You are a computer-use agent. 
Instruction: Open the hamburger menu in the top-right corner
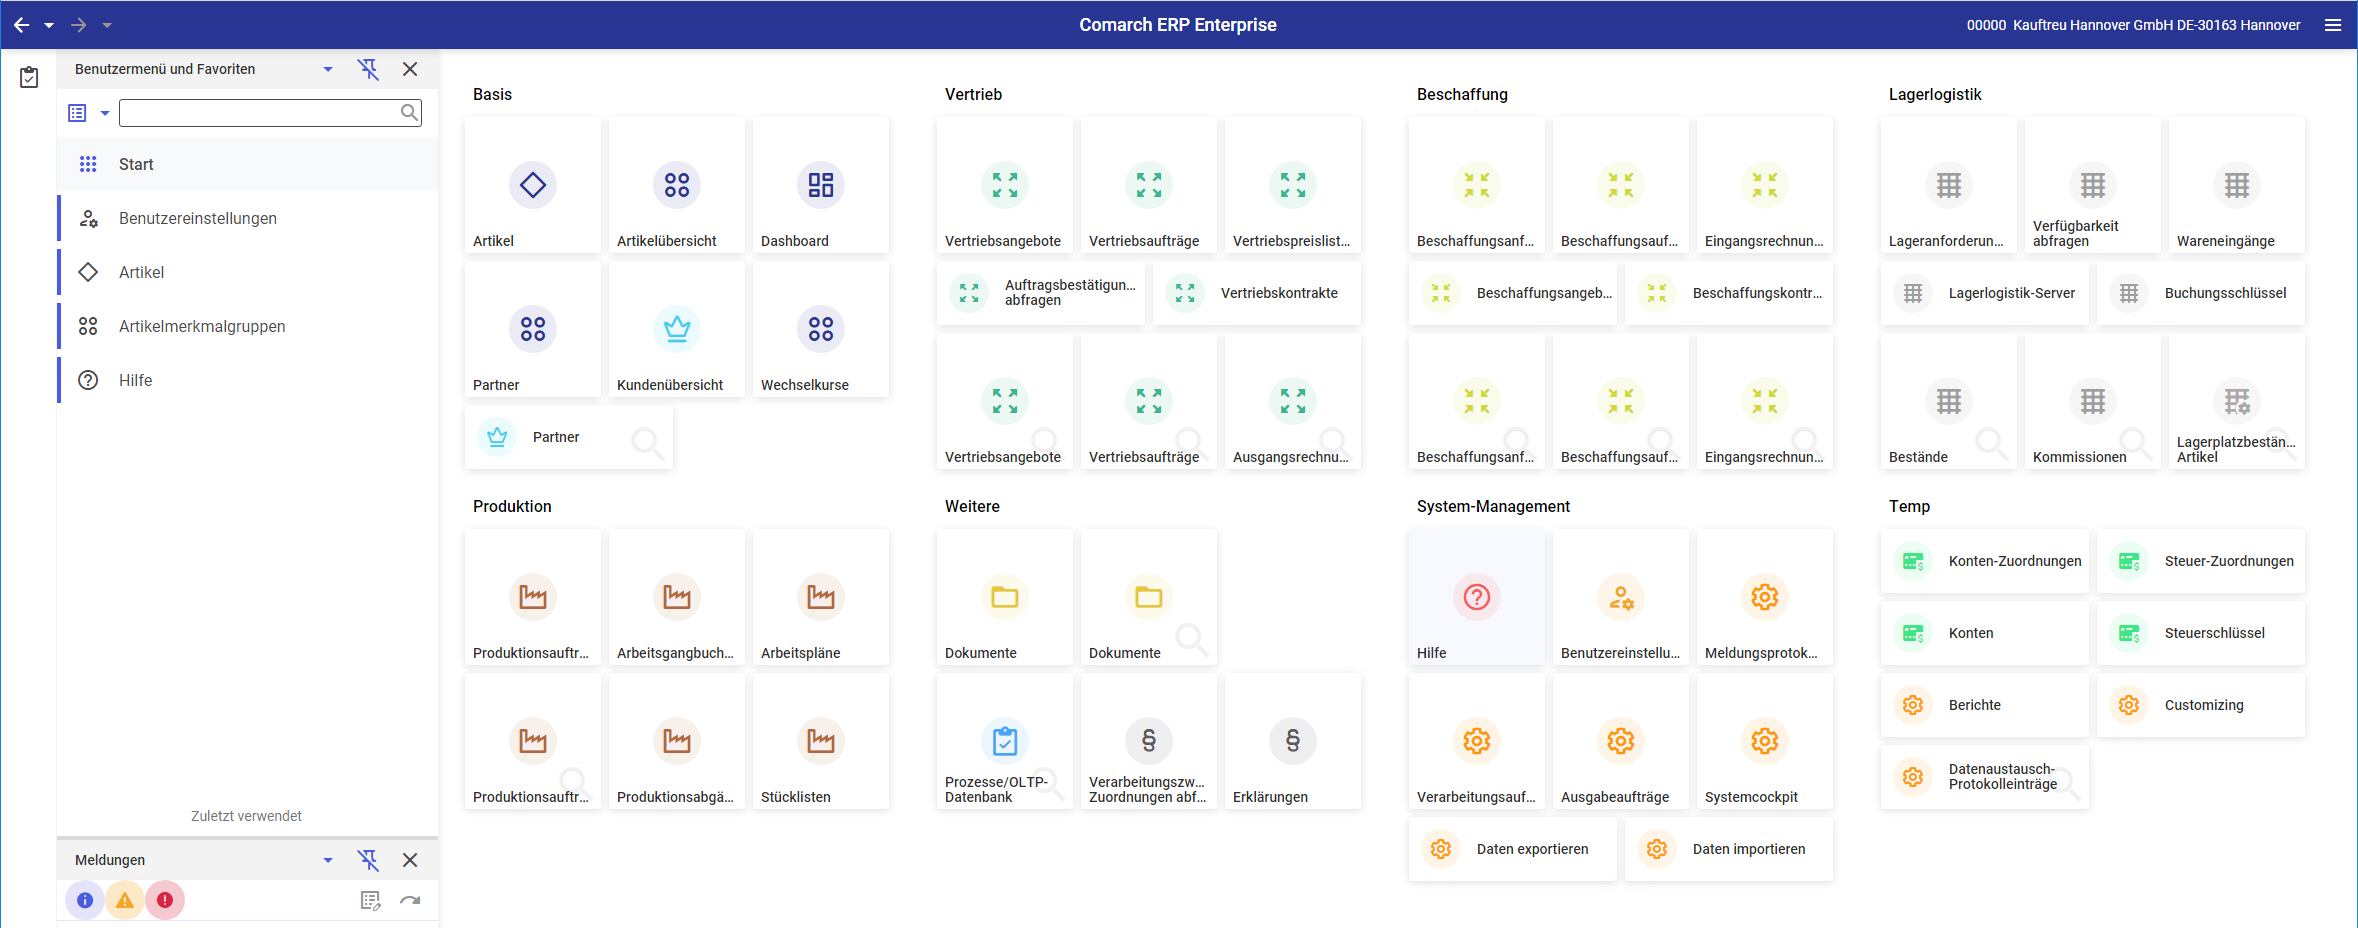[x=2334, y=25]
